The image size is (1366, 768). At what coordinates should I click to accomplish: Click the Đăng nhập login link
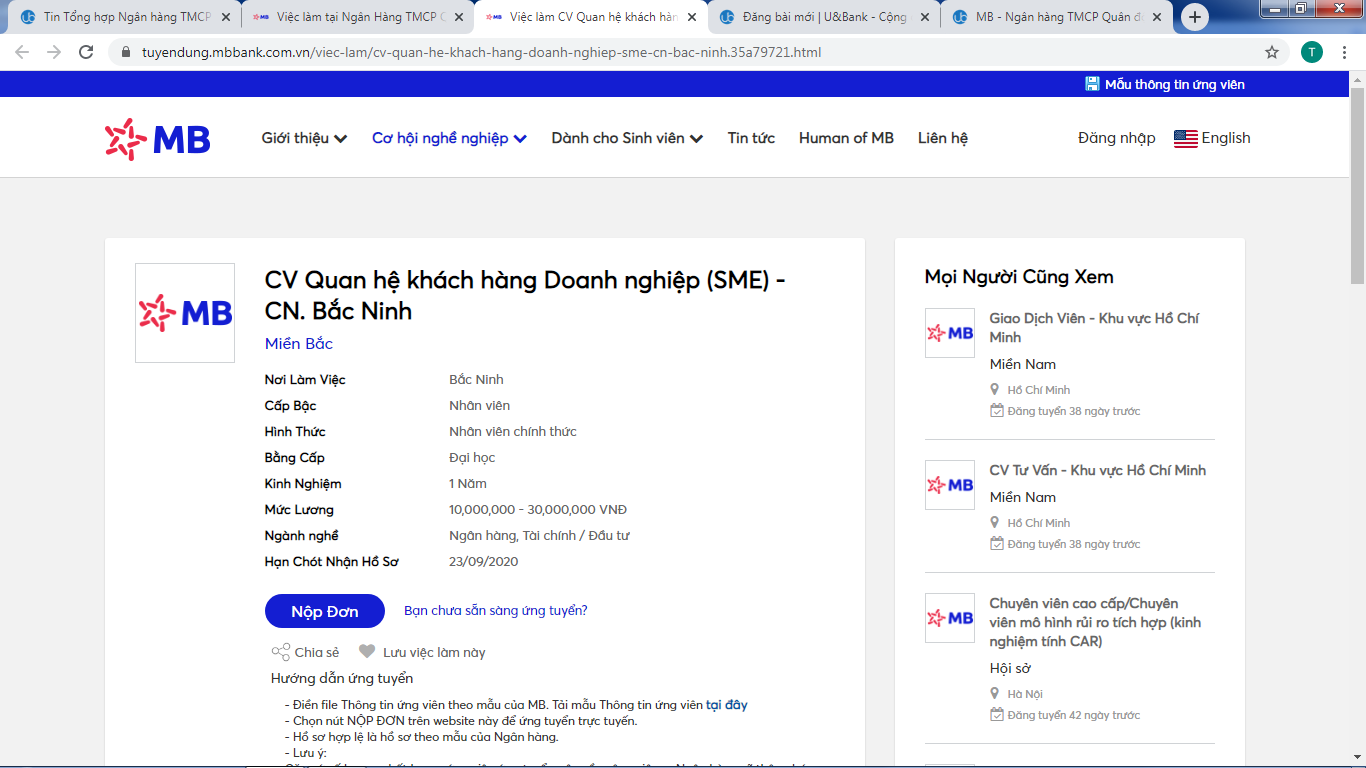pyautogui.click(x=1116, y=138)
